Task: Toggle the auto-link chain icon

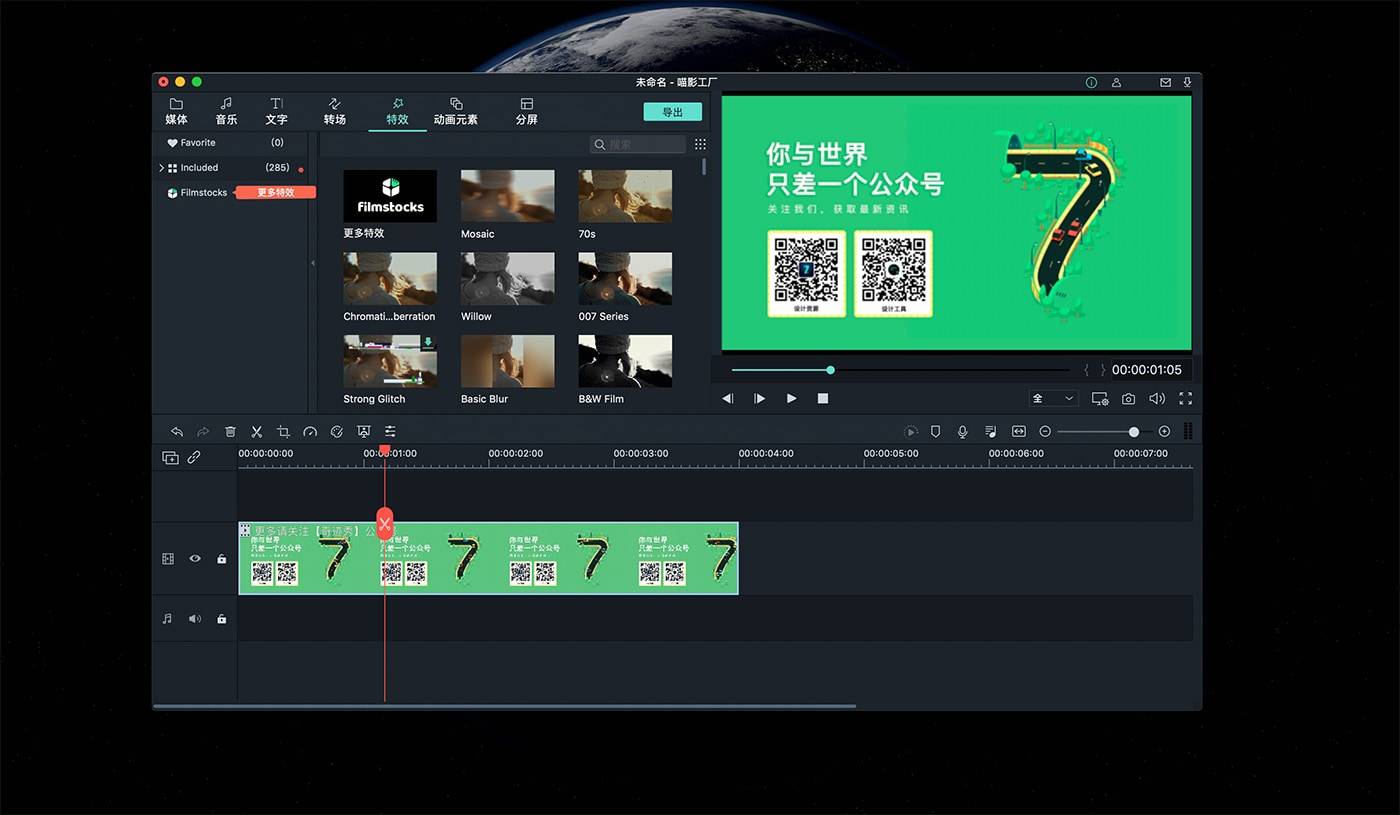Action: click(x=194, y=457)
